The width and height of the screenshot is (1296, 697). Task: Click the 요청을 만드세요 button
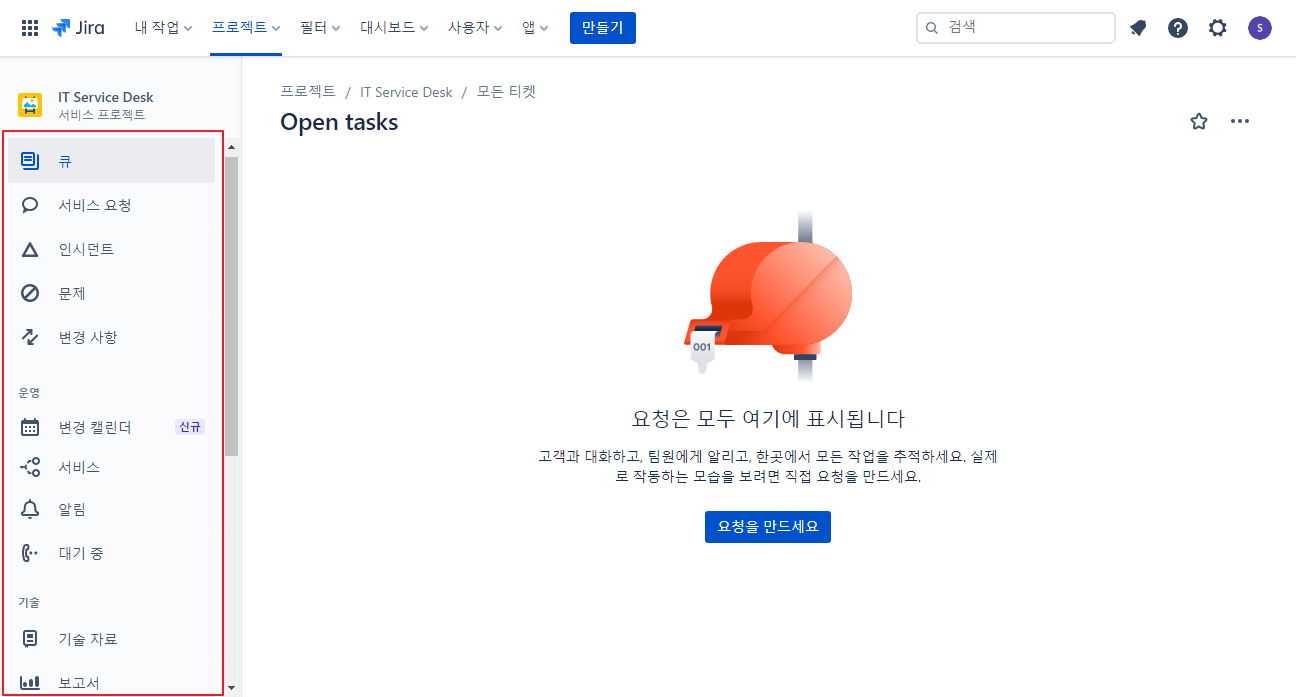click(x=768, y=527)
